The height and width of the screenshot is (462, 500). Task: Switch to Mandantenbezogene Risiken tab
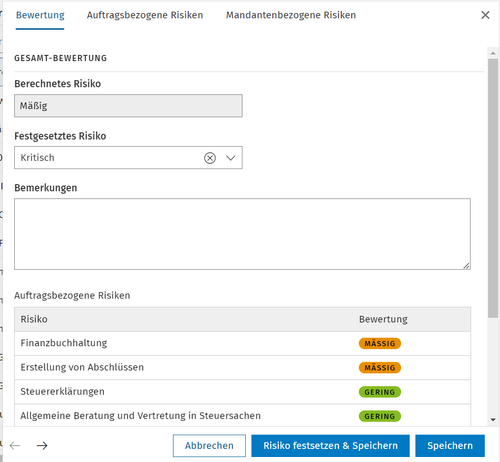[x=291, y=15]
